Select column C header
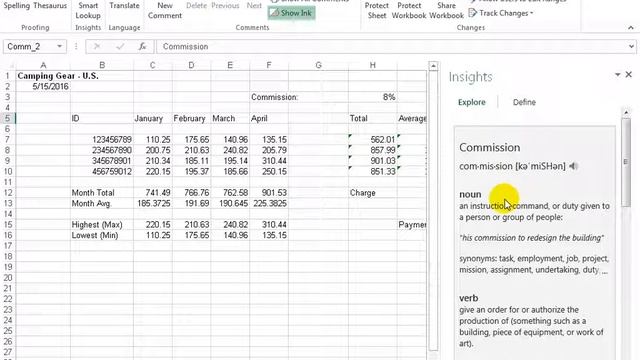Screen dimensions: 640x360 (152, 65)
